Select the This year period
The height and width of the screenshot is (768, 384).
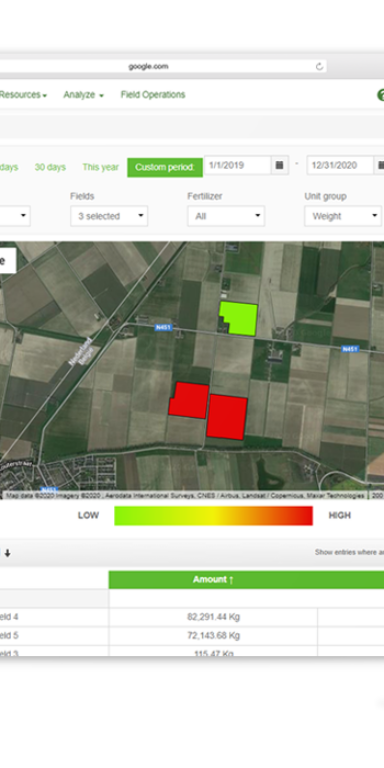[x=100, y=168]
